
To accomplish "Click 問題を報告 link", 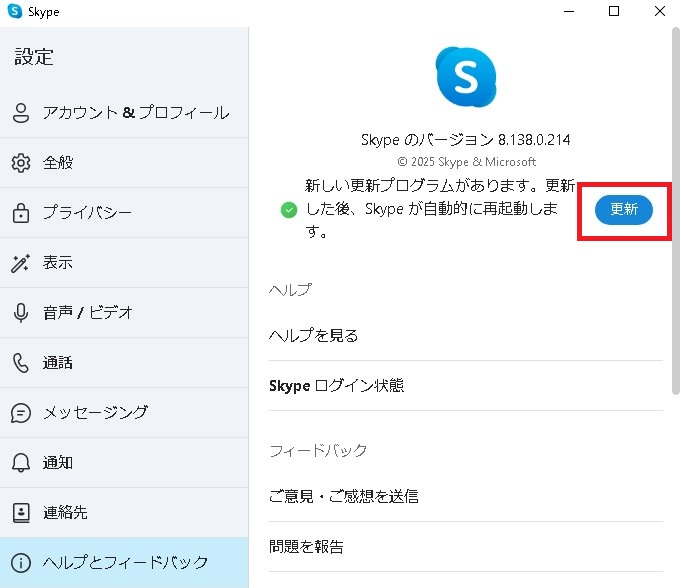I will [466, 547].
